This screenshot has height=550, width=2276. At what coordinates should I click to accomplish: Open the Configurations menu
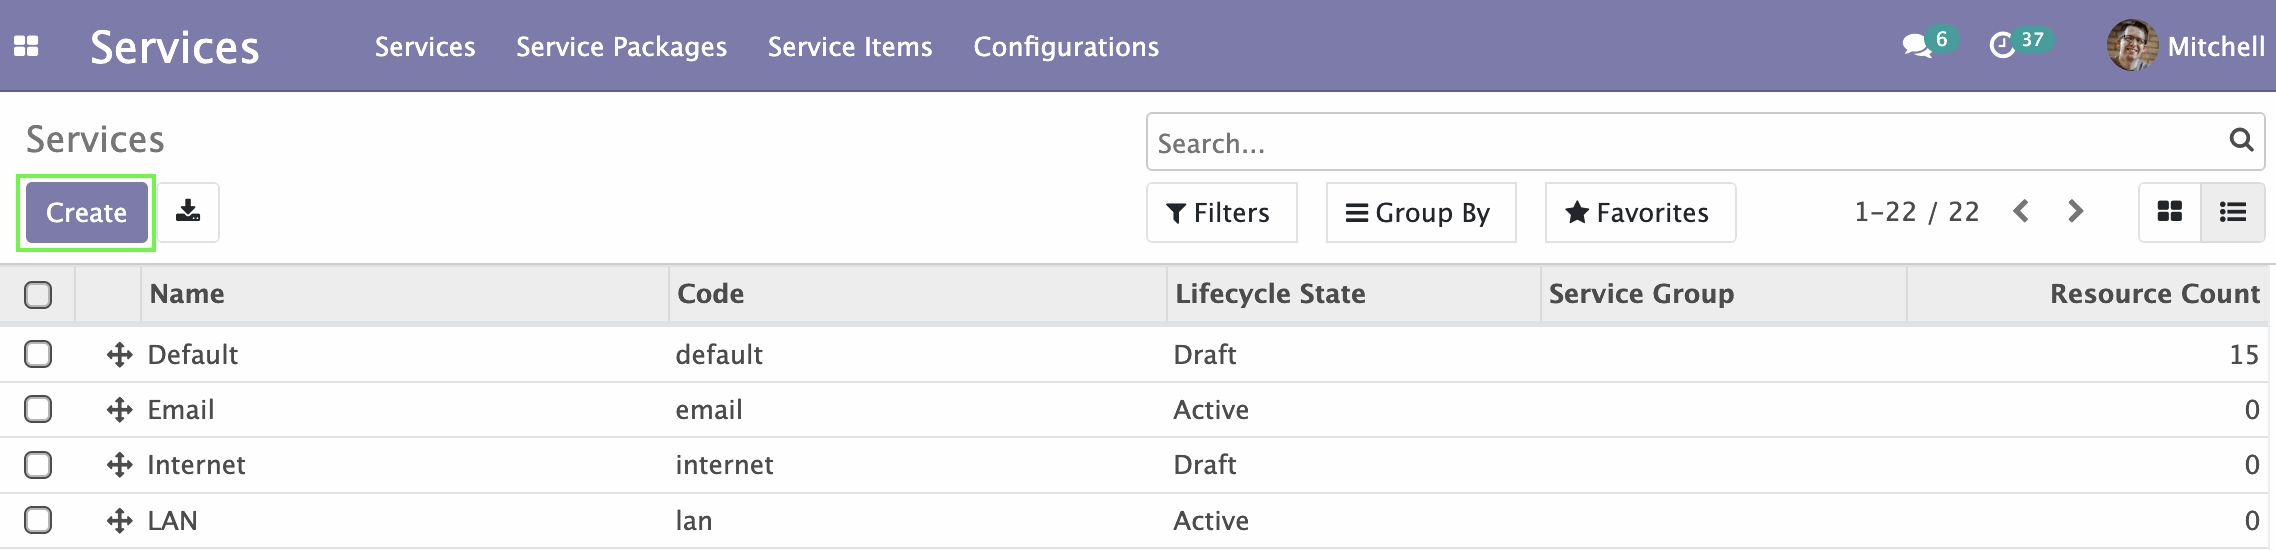tap(1066, 47)
